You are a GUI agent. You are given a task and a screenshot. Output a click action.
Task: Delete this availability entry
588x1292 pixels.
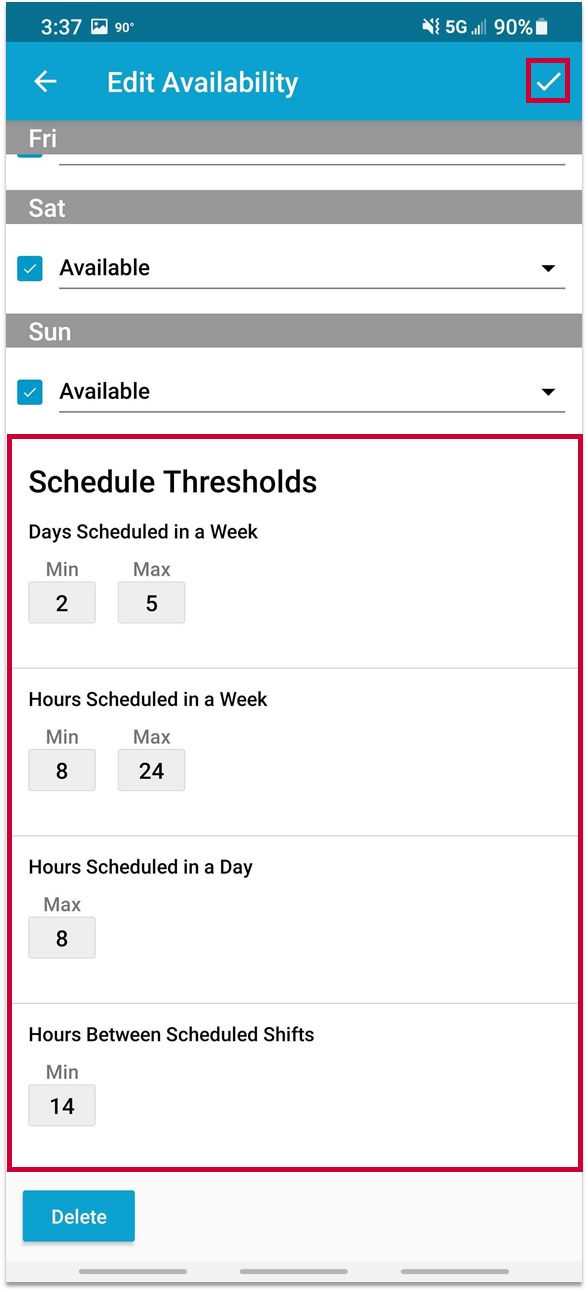tap(79, 1216)
